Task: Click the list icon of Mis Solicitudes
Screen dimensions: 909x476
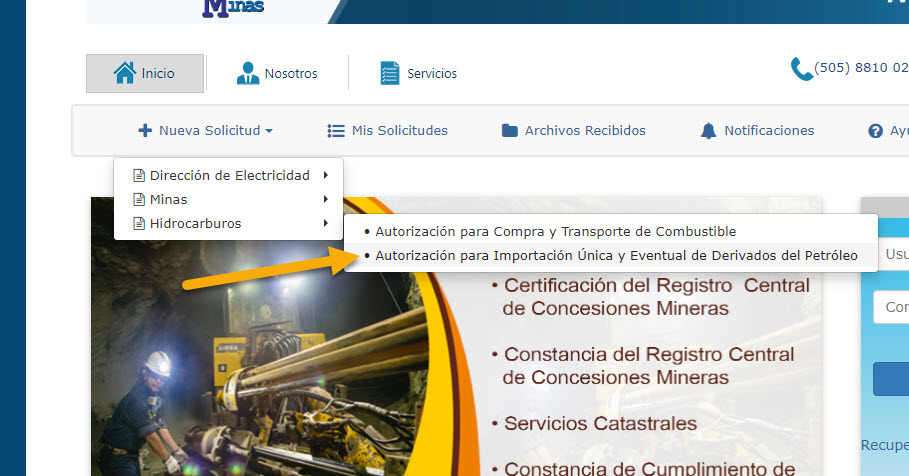Action: [336, 131]
